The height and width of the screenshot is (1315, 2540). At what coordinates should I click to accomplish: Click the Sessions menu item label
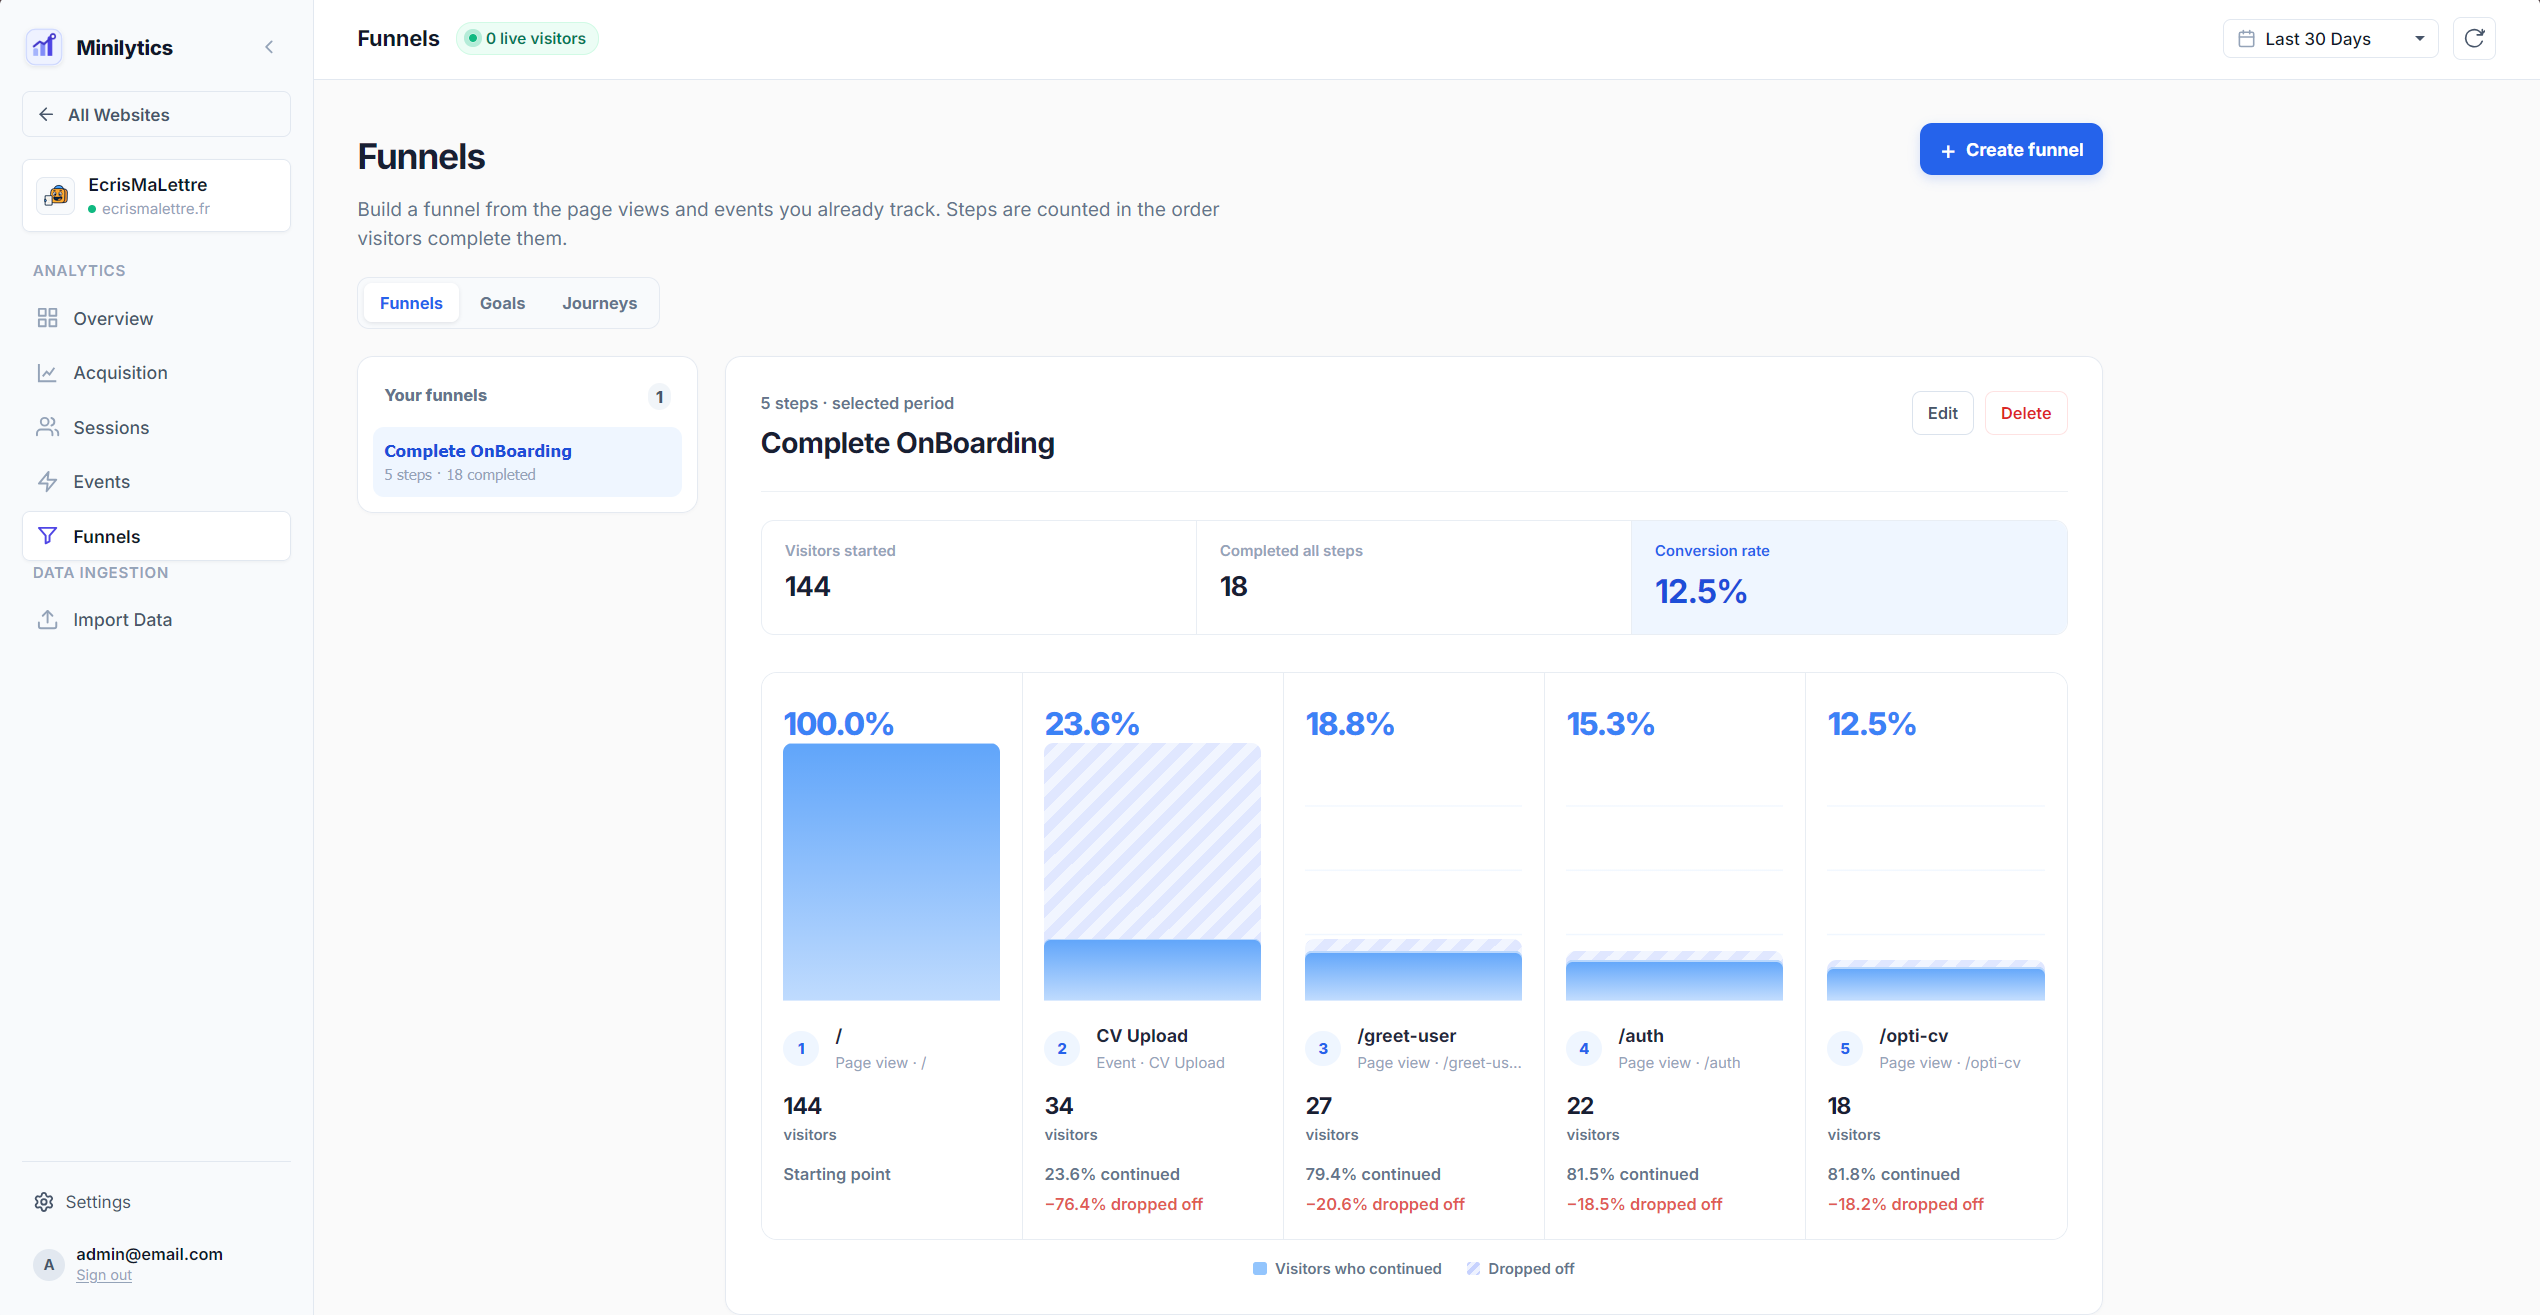(x=111, y=427)
